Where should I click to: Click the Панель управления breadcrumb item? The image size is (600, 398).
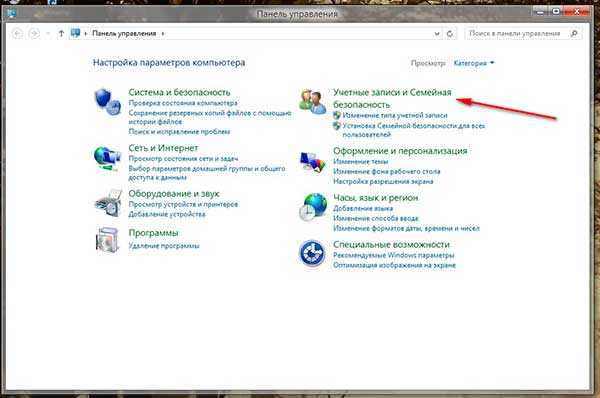pyautogui.click(x=124, y=33)
